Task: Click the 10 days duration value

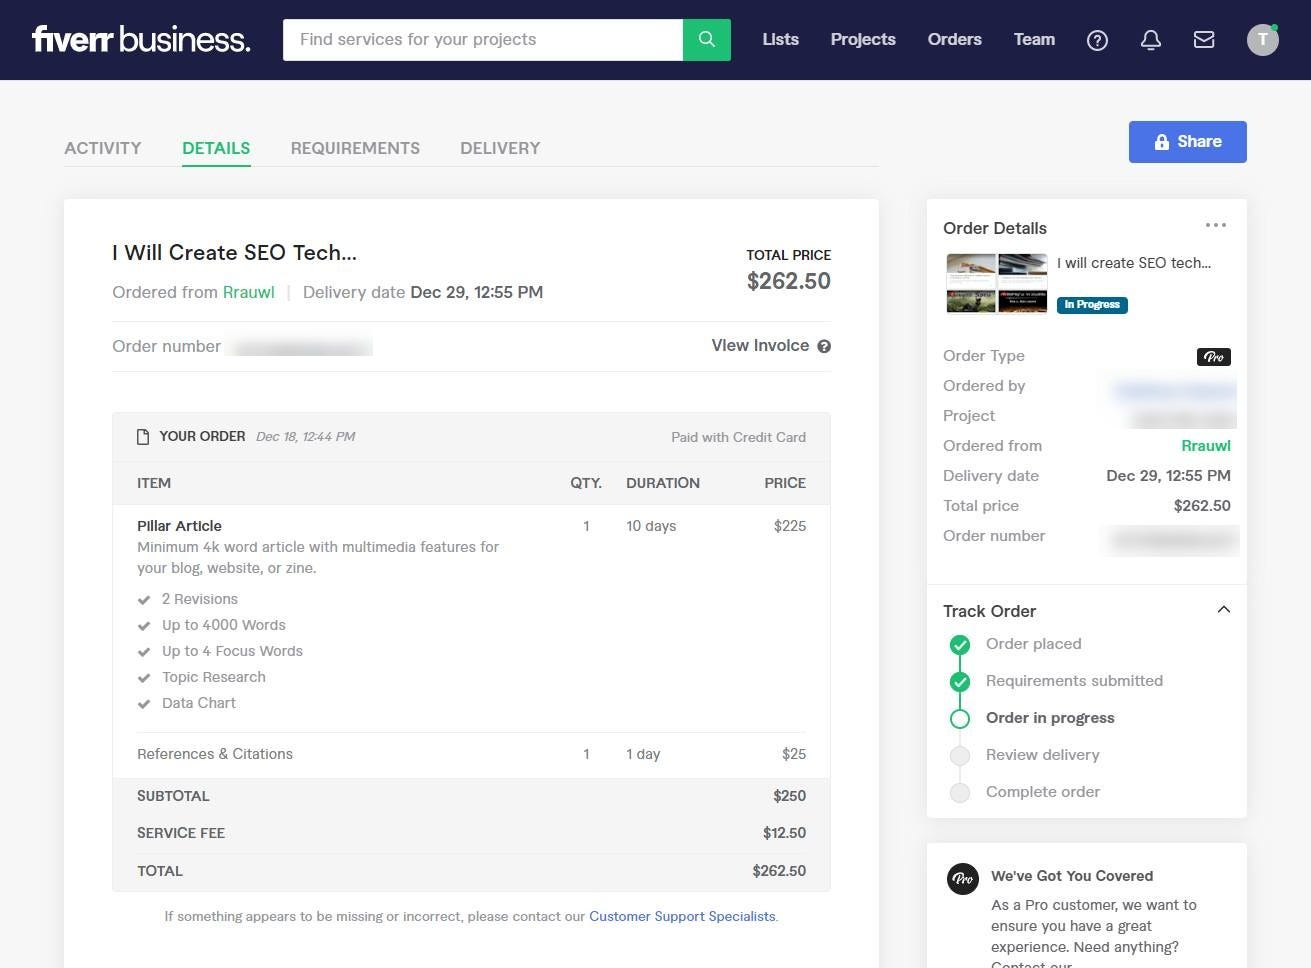Action: pyautogui.click(x=651, y=526)
